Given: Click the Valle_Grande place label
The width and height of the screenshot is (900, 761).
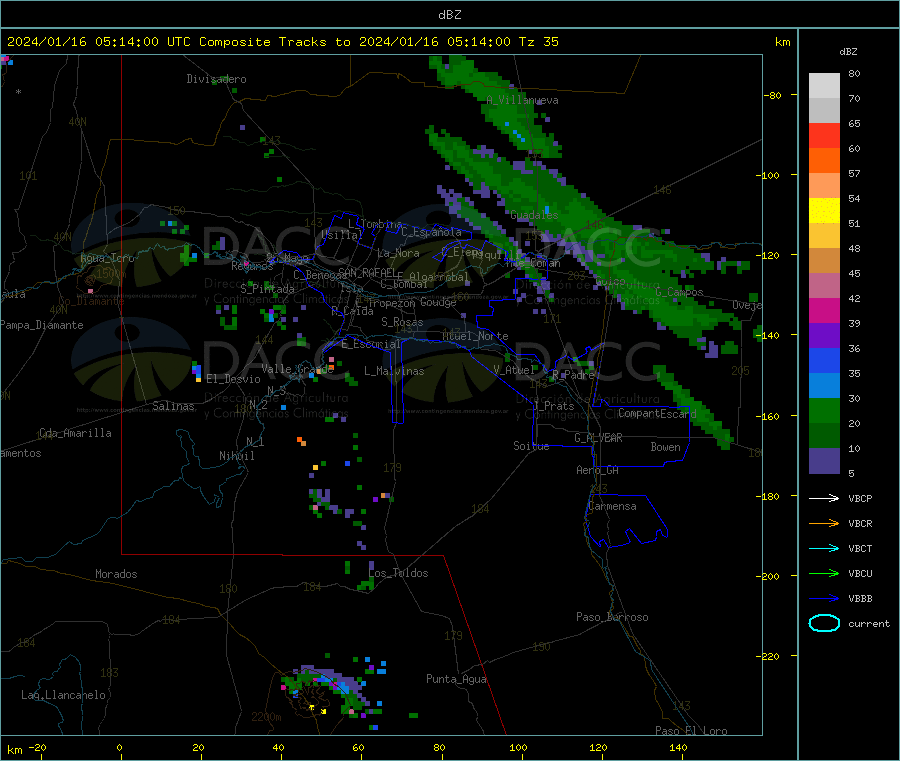Looking at the screenshot, I should tap(297, 369).
